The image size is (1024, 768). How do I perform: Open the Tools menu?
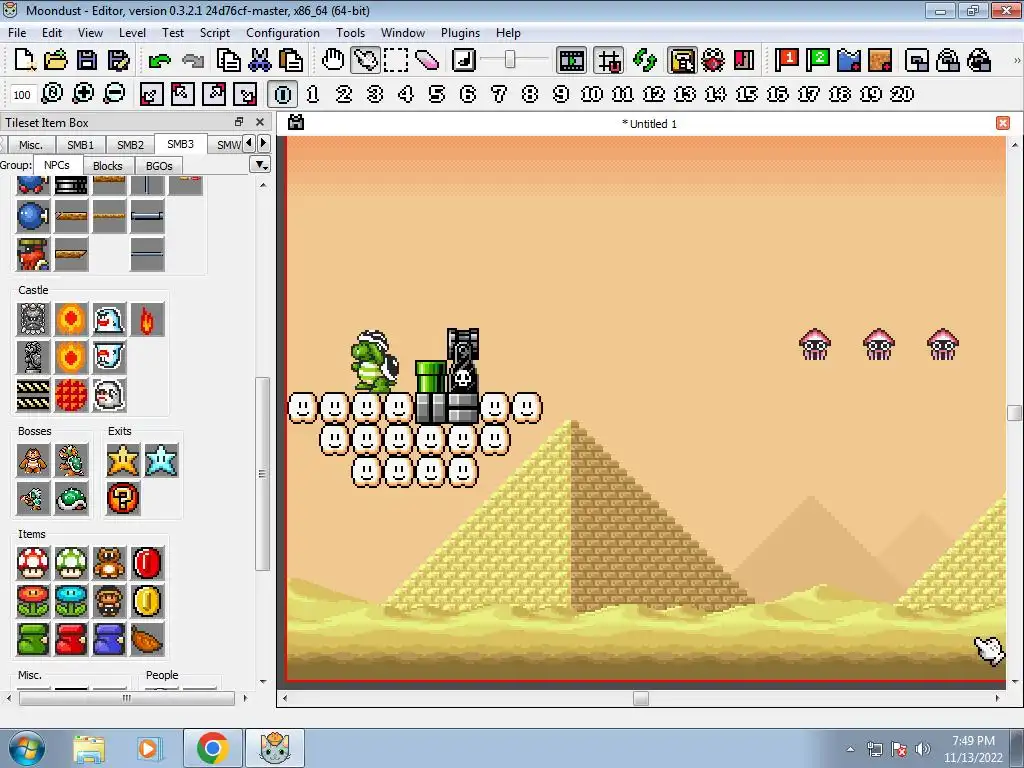click(350, 33)
